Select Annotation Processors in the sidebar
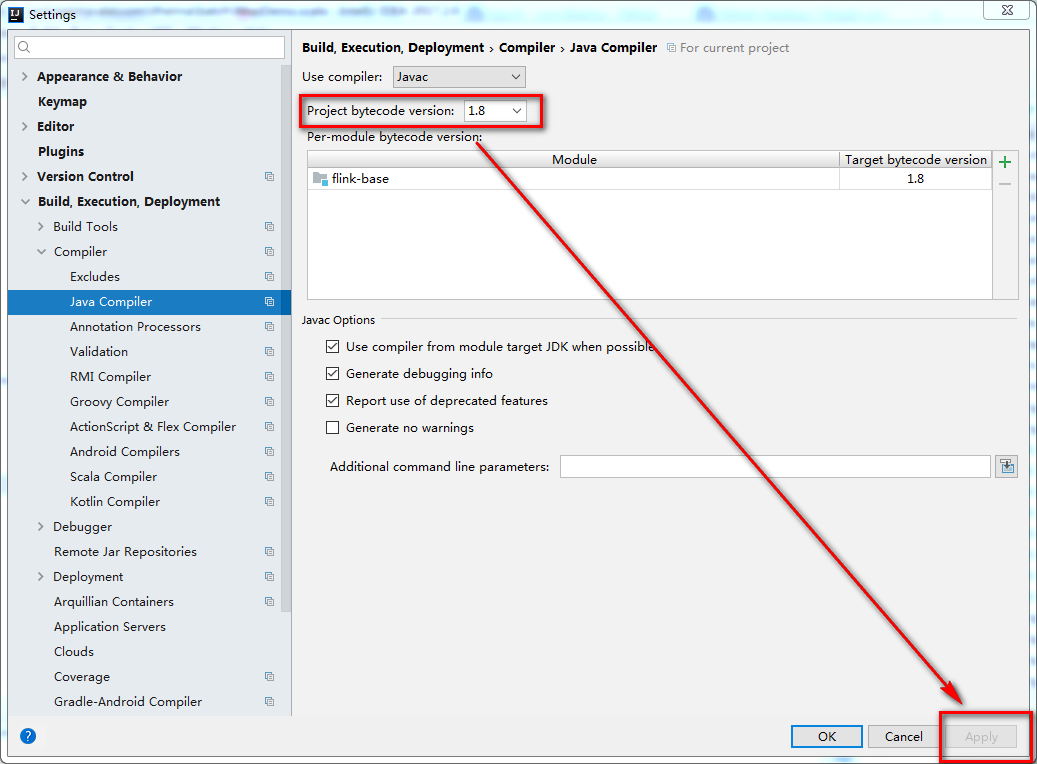Screen dimensions: 1037x764 pos(135,326)
